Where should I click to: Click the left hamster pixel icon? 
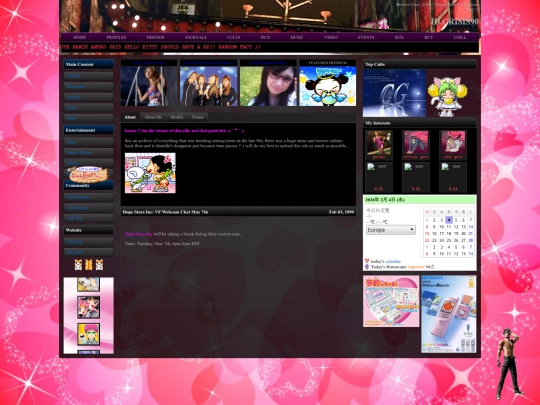pos(78,264)
